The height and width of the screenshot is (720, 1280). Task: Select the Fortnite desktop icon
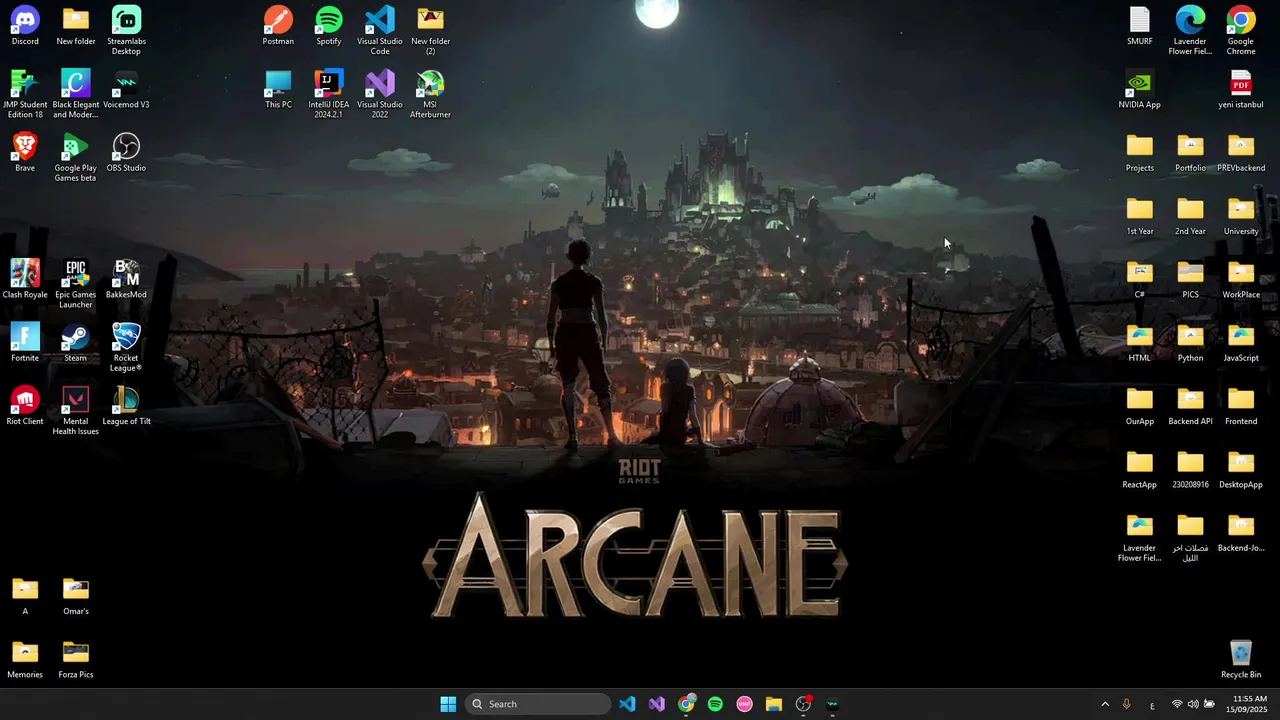click(25, 342)
